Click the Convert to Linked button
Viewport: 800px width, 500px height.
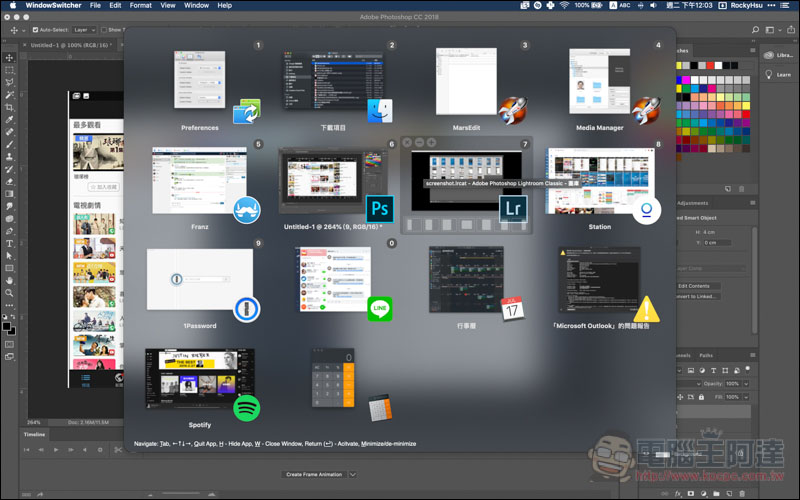697,296
